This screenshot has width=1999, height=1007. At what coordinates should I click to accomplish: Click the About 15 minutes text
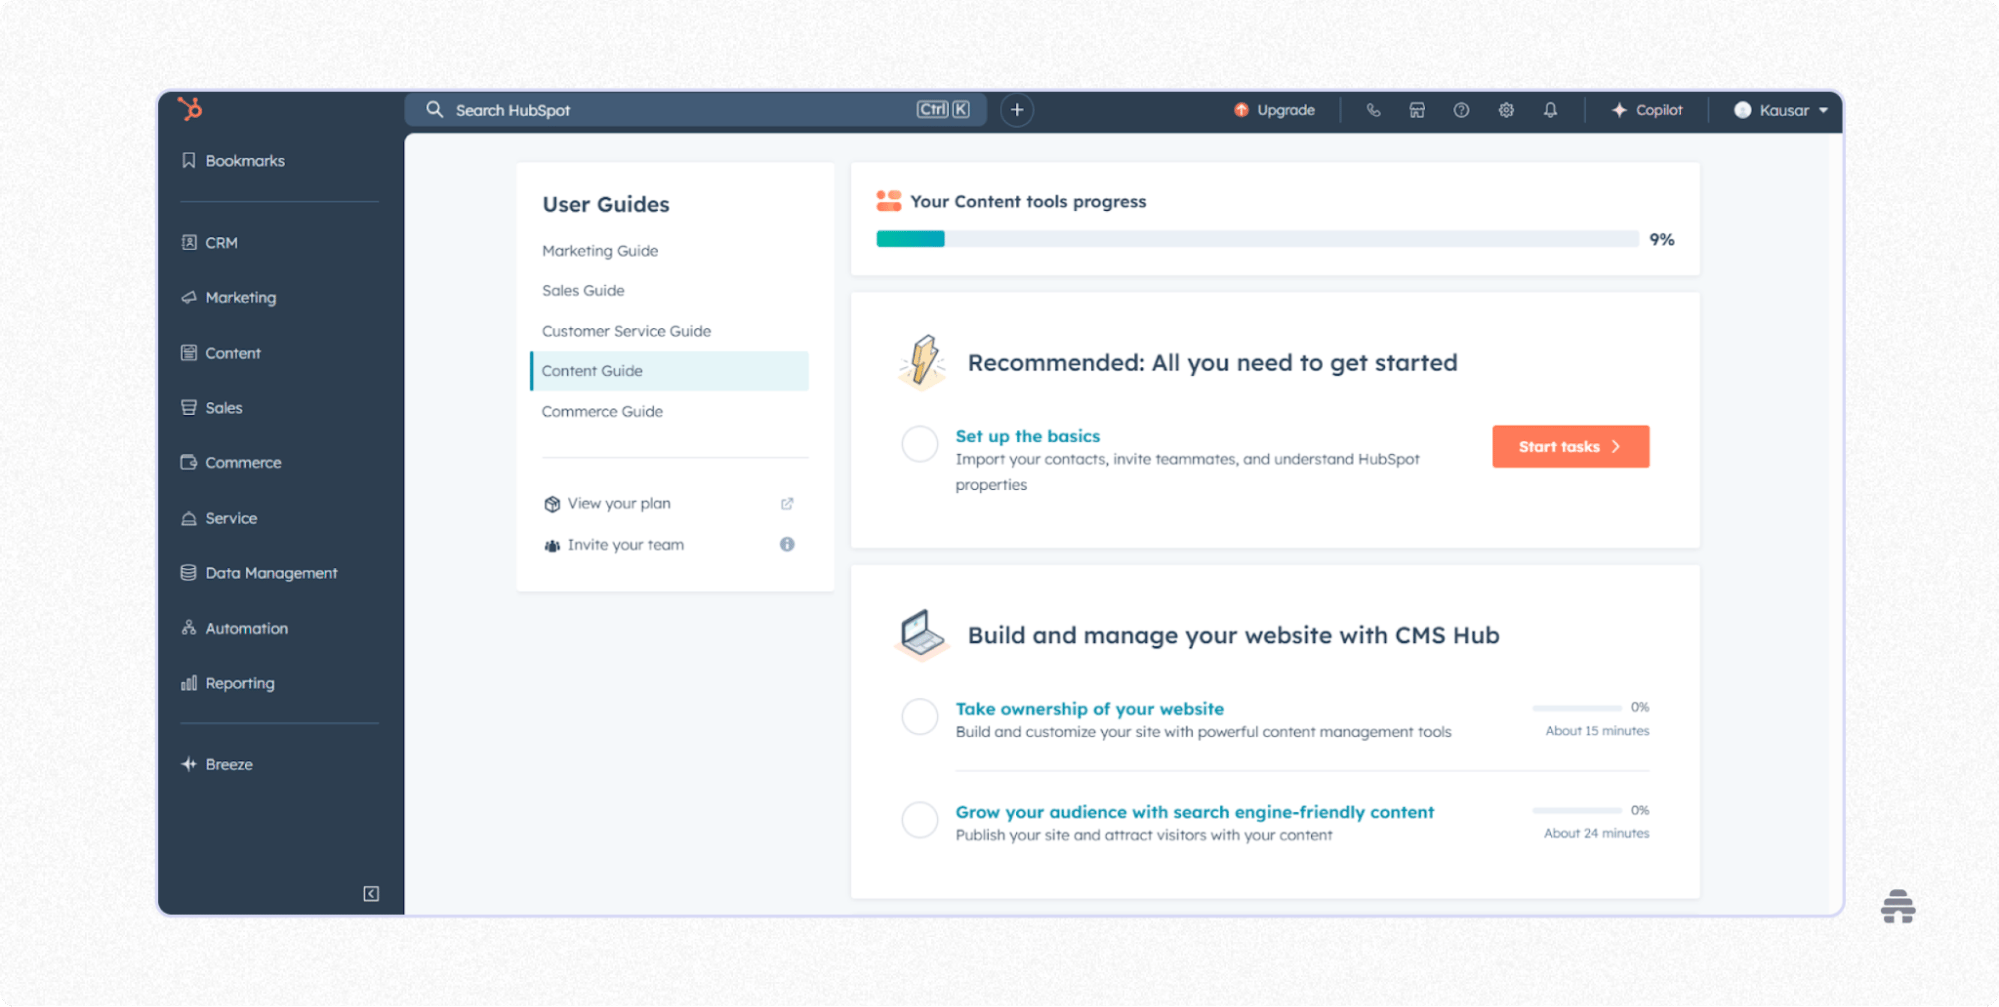(1597, 731)
